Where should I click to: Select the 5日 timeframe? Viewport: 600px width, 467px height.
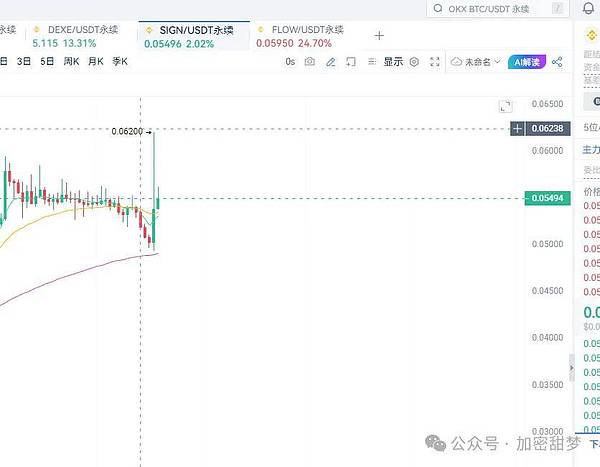pos(47,62)
